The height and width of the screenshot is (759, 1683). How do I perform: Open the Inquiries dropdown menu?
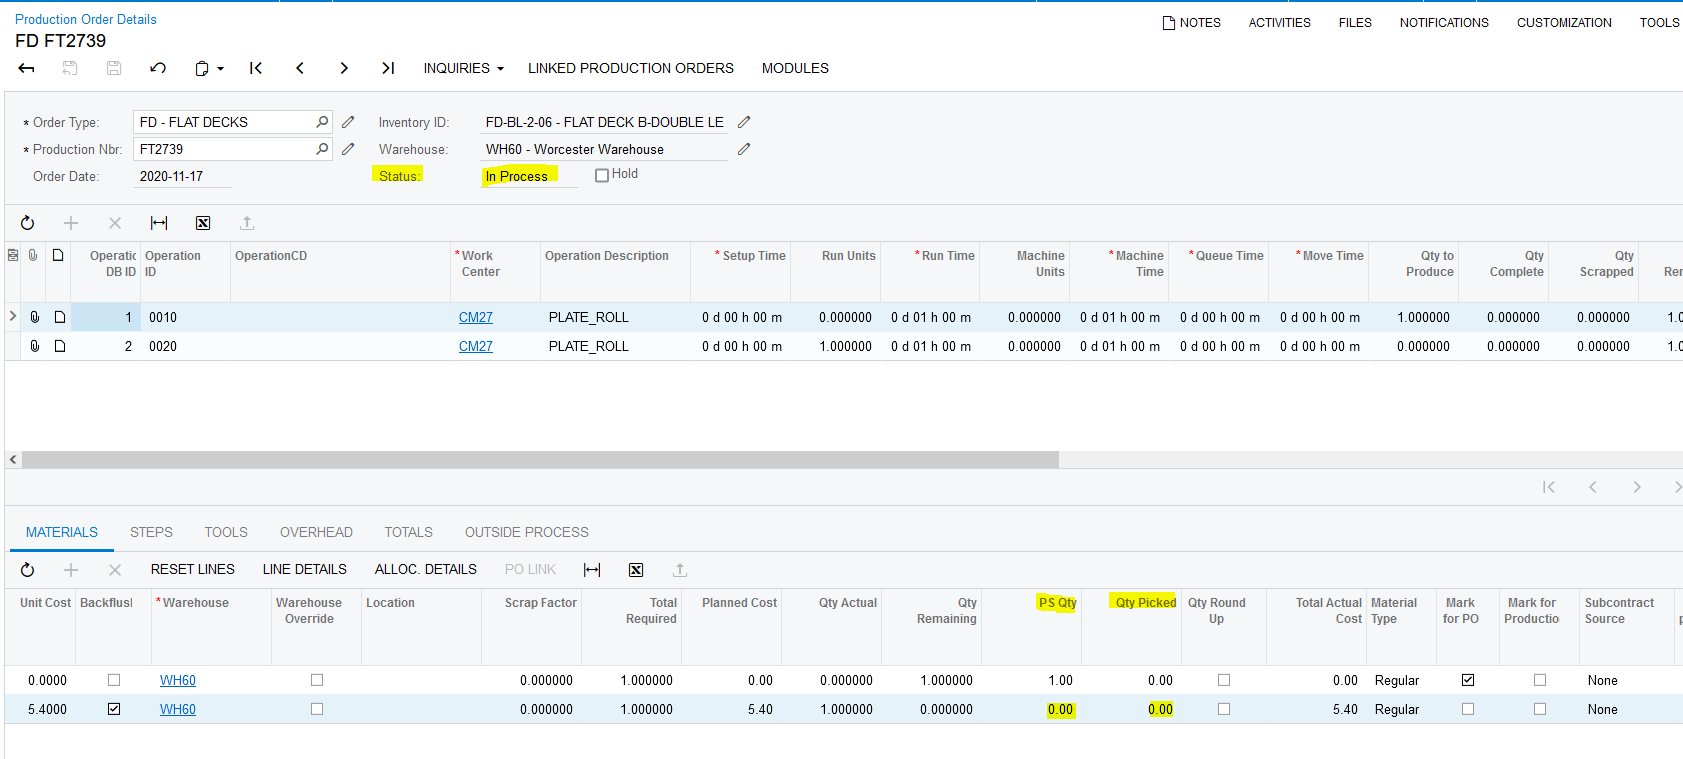[463, 68]
